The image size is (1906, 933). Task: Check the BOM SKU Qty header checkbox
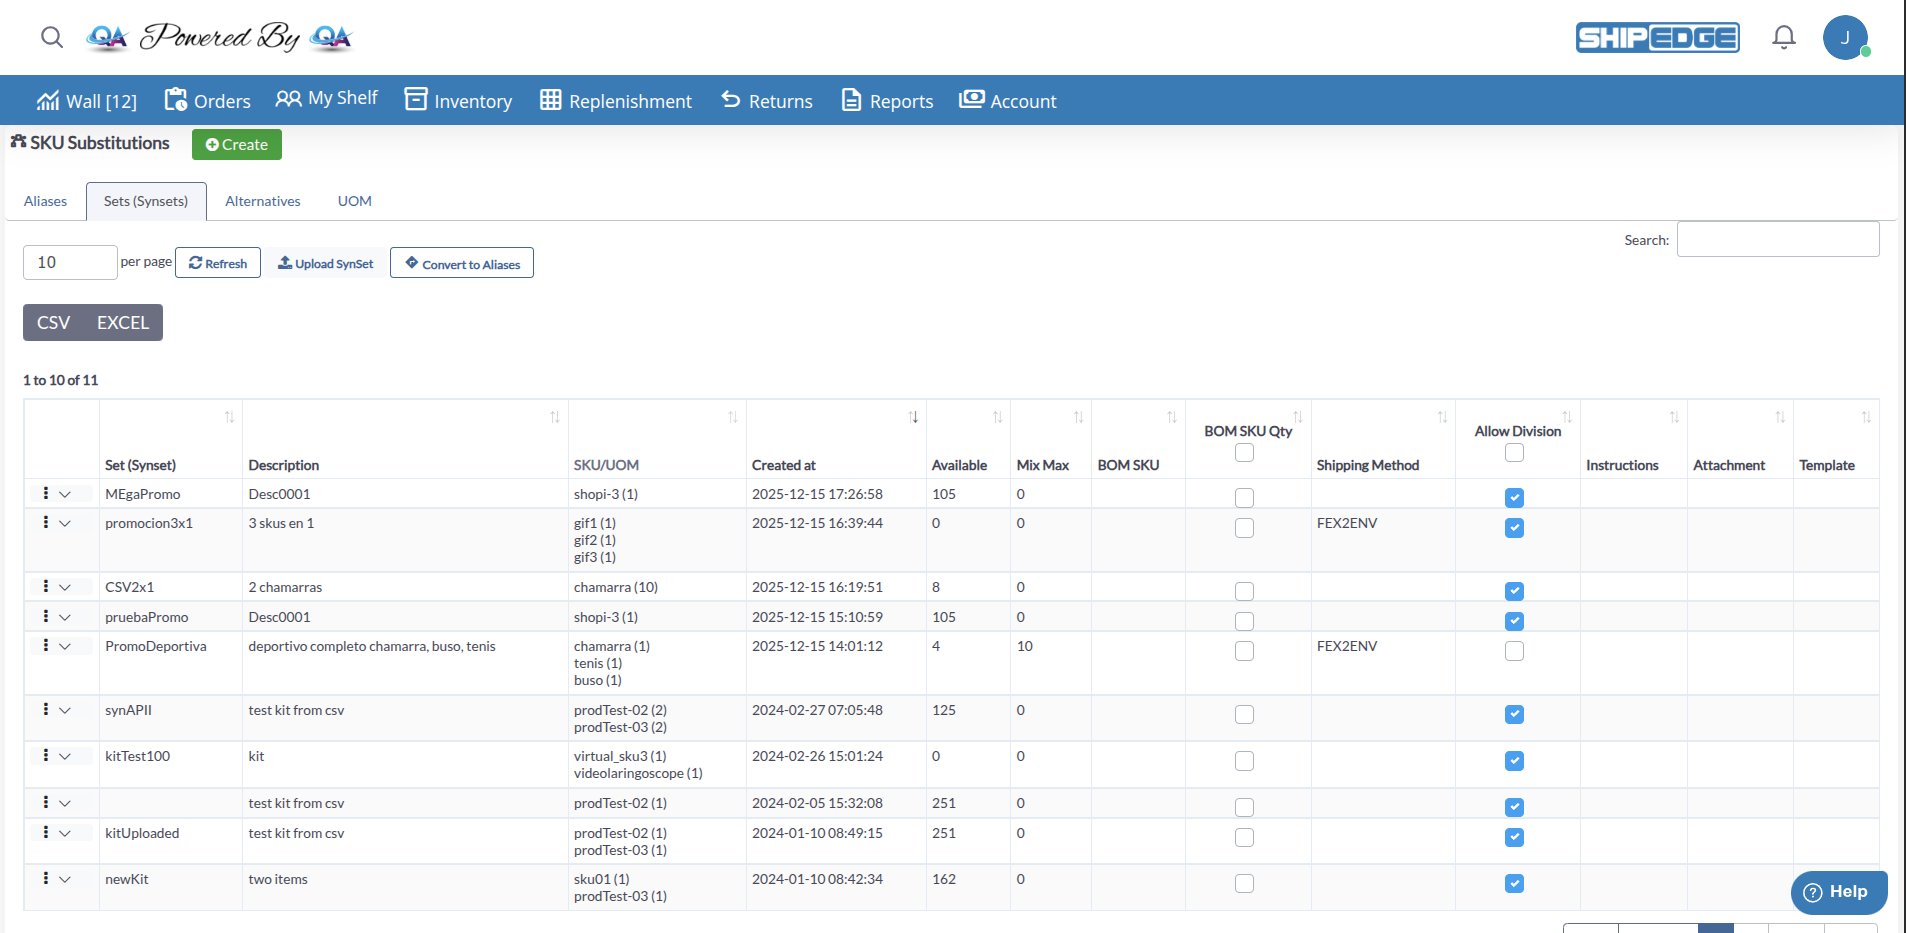tap(1244, 453)
